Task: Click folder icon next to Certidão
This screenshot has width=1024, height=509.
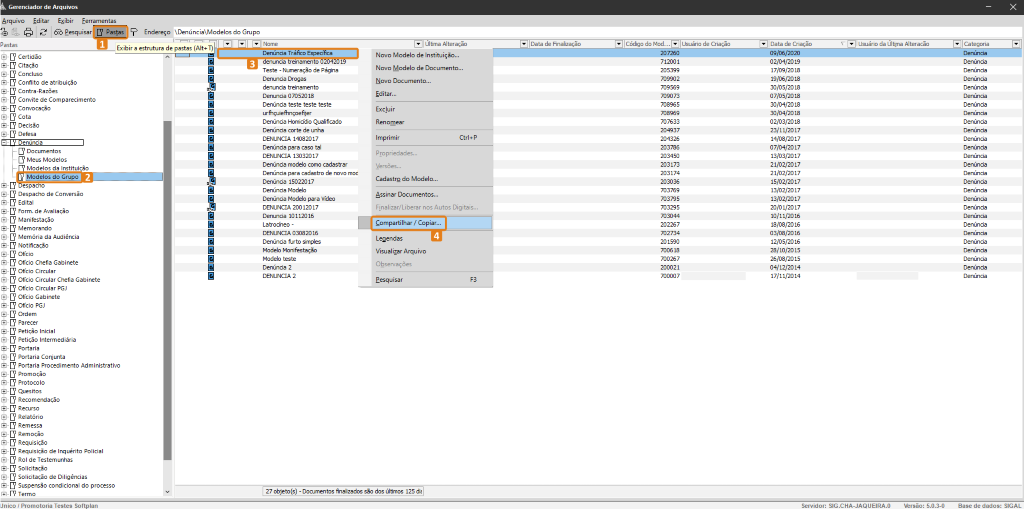Action: coord(13,57)
